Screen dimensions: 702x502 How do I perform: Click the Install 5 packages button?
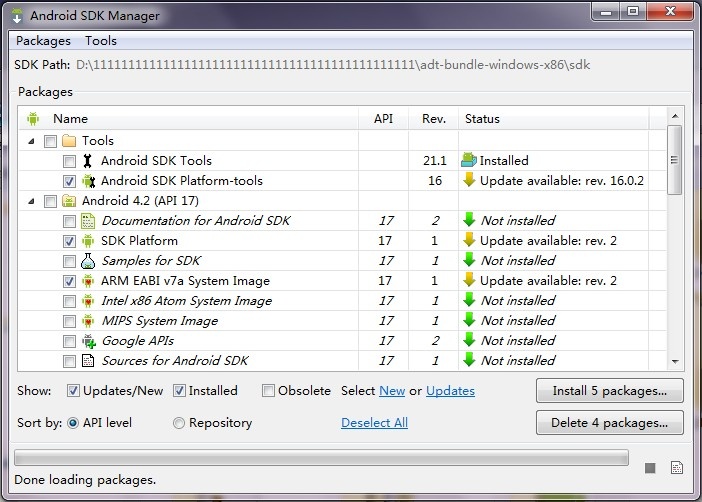609,390
